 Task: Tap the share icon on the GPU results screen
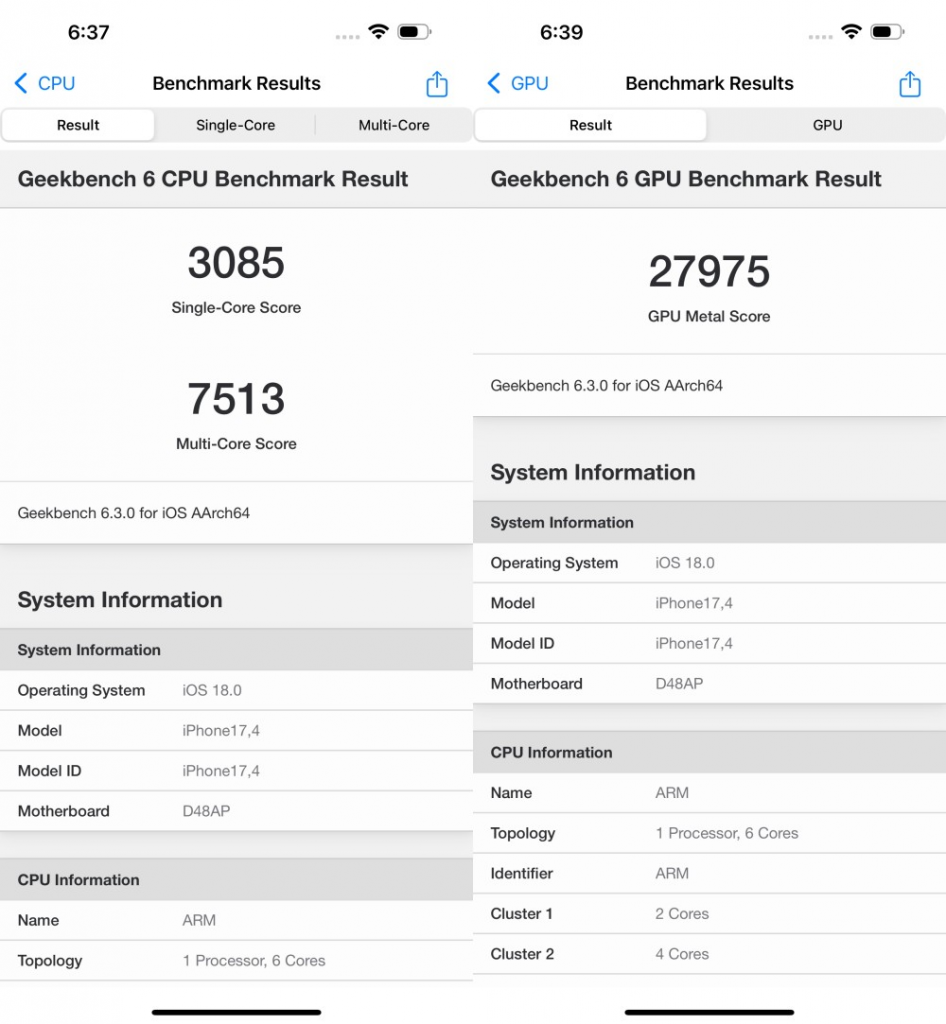point(909,84)
